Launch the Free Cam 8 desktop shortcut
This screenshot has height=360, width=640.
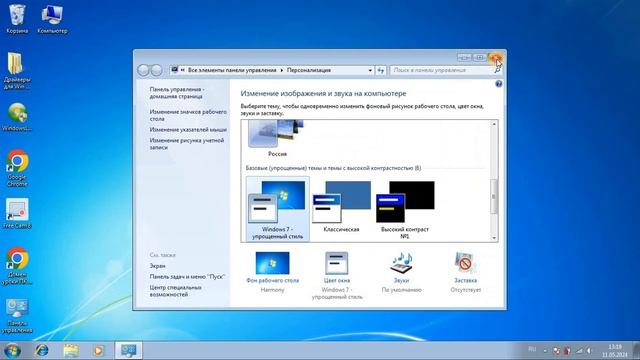coord(17,213)
